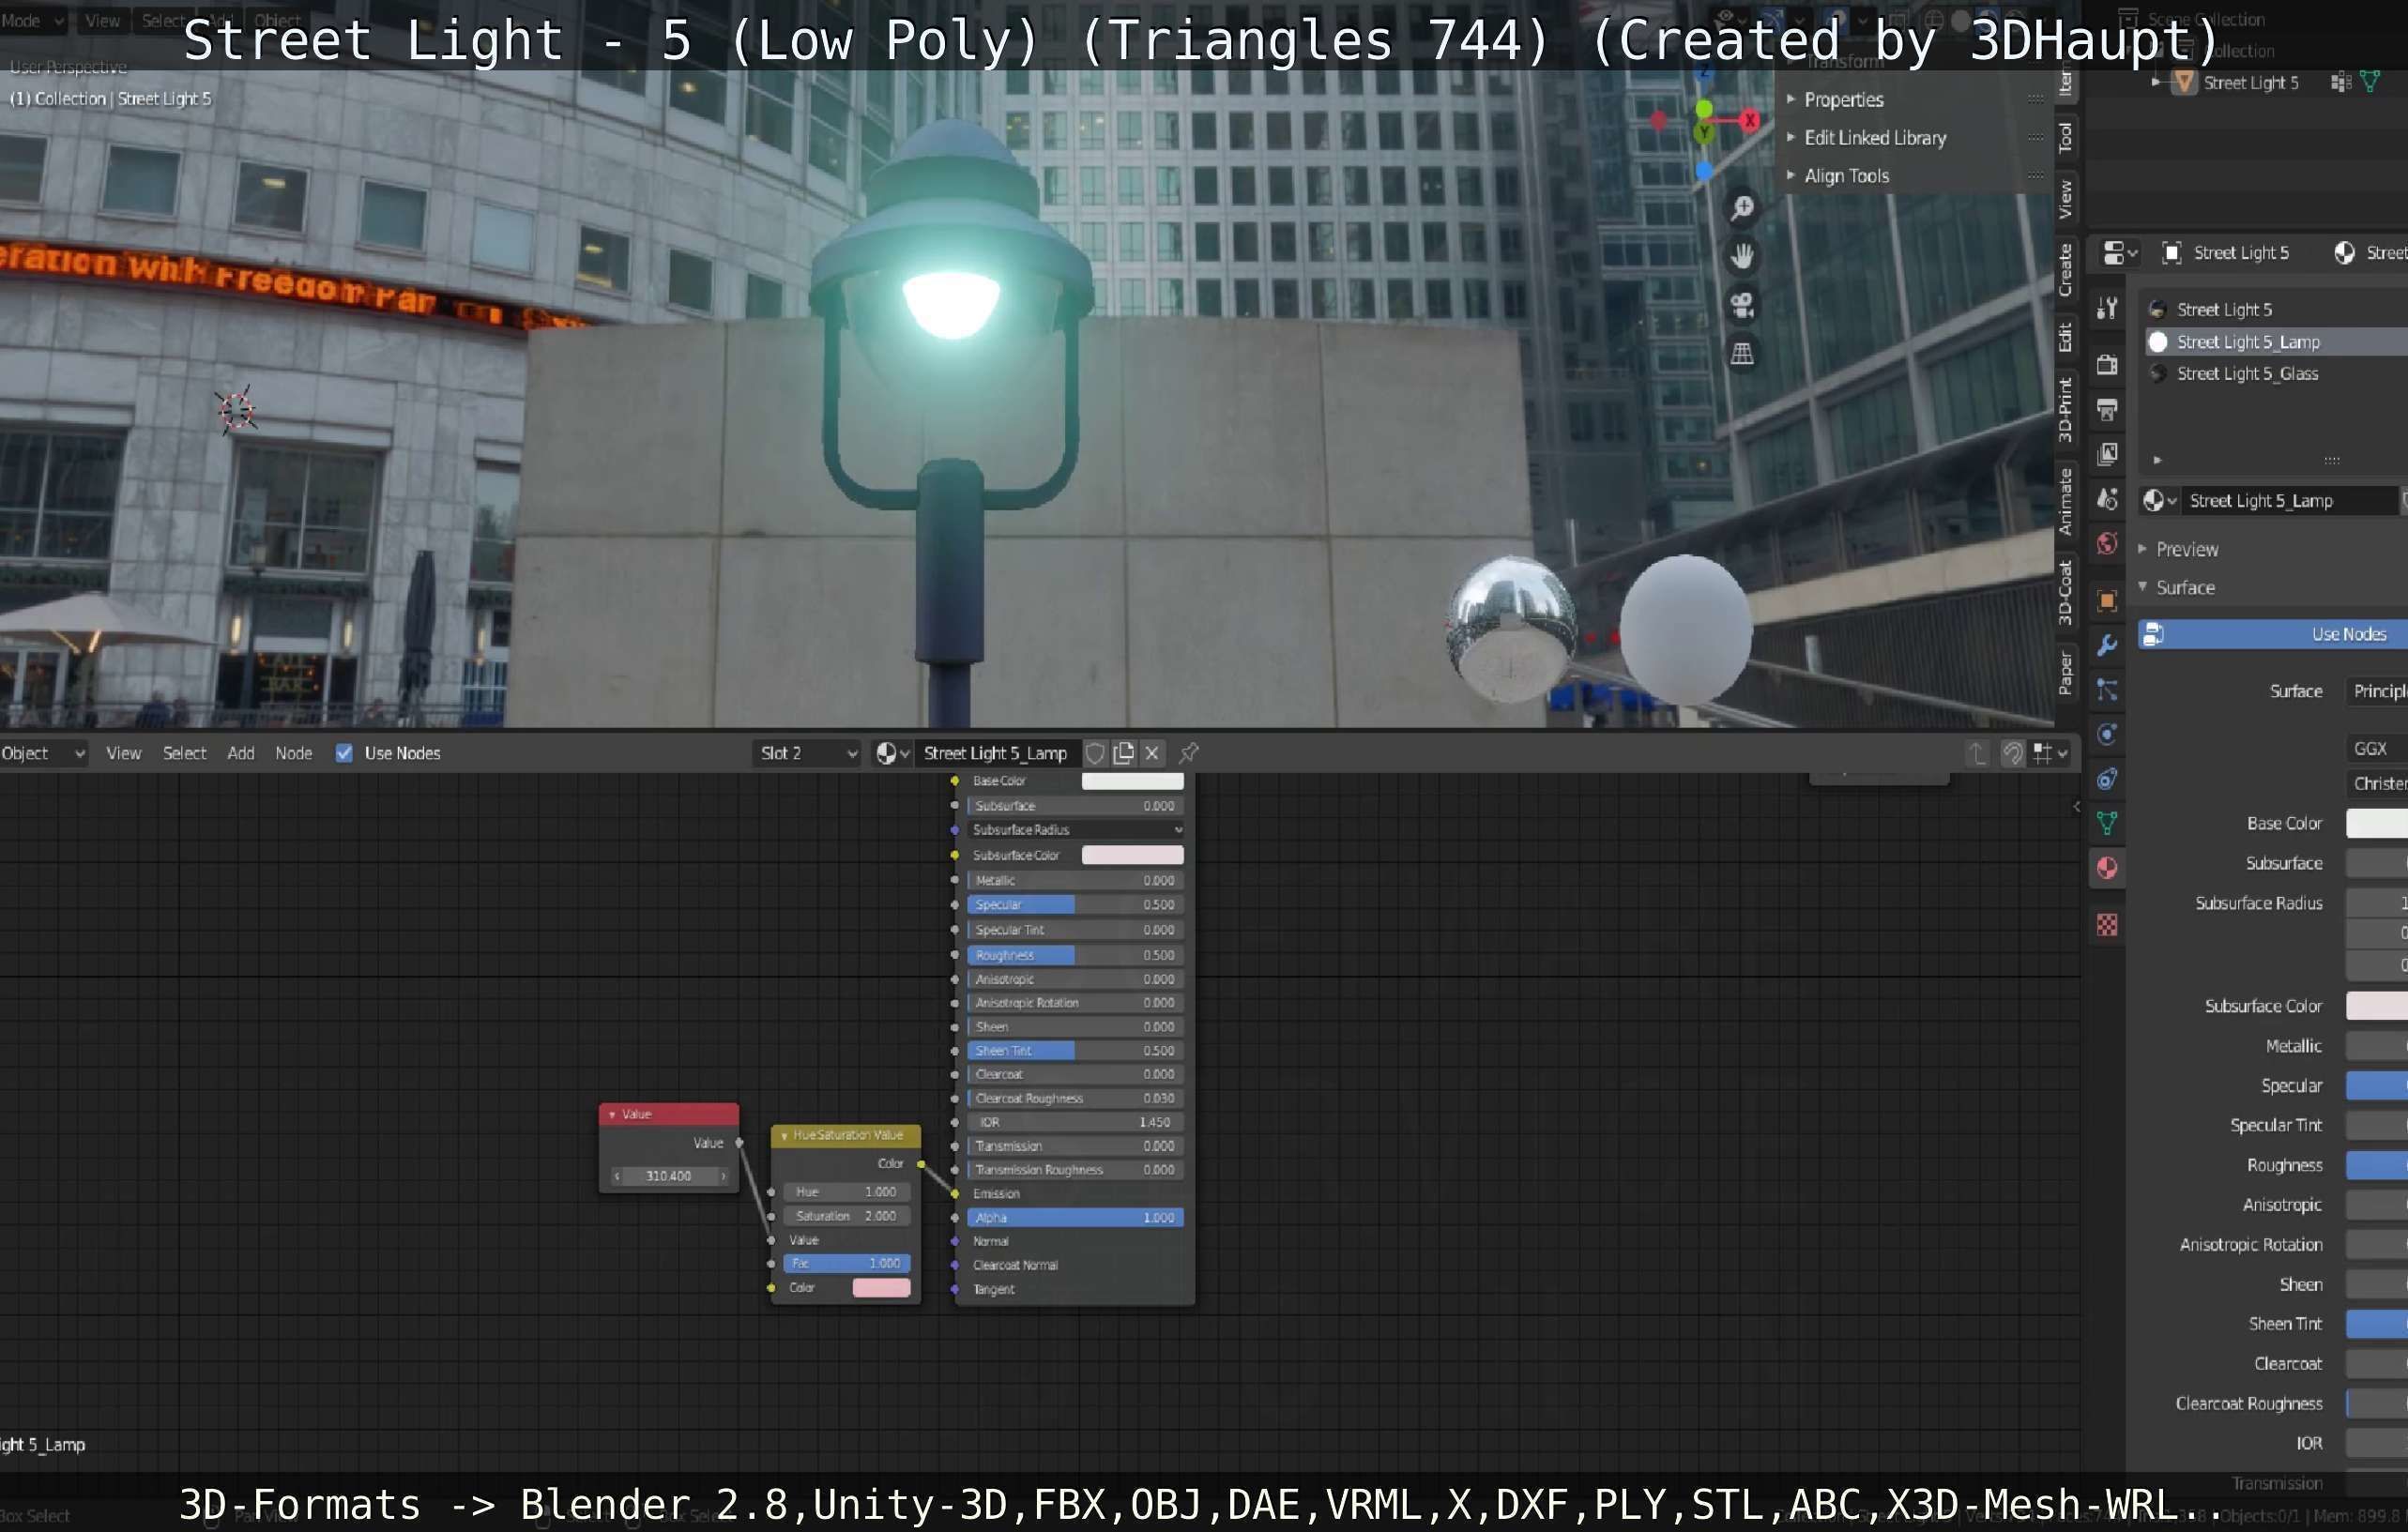The height and width of the screenshot is (1532, 2408).
Task: Click the viewport zoom magnifier icon
Action: click(1742, 207)
